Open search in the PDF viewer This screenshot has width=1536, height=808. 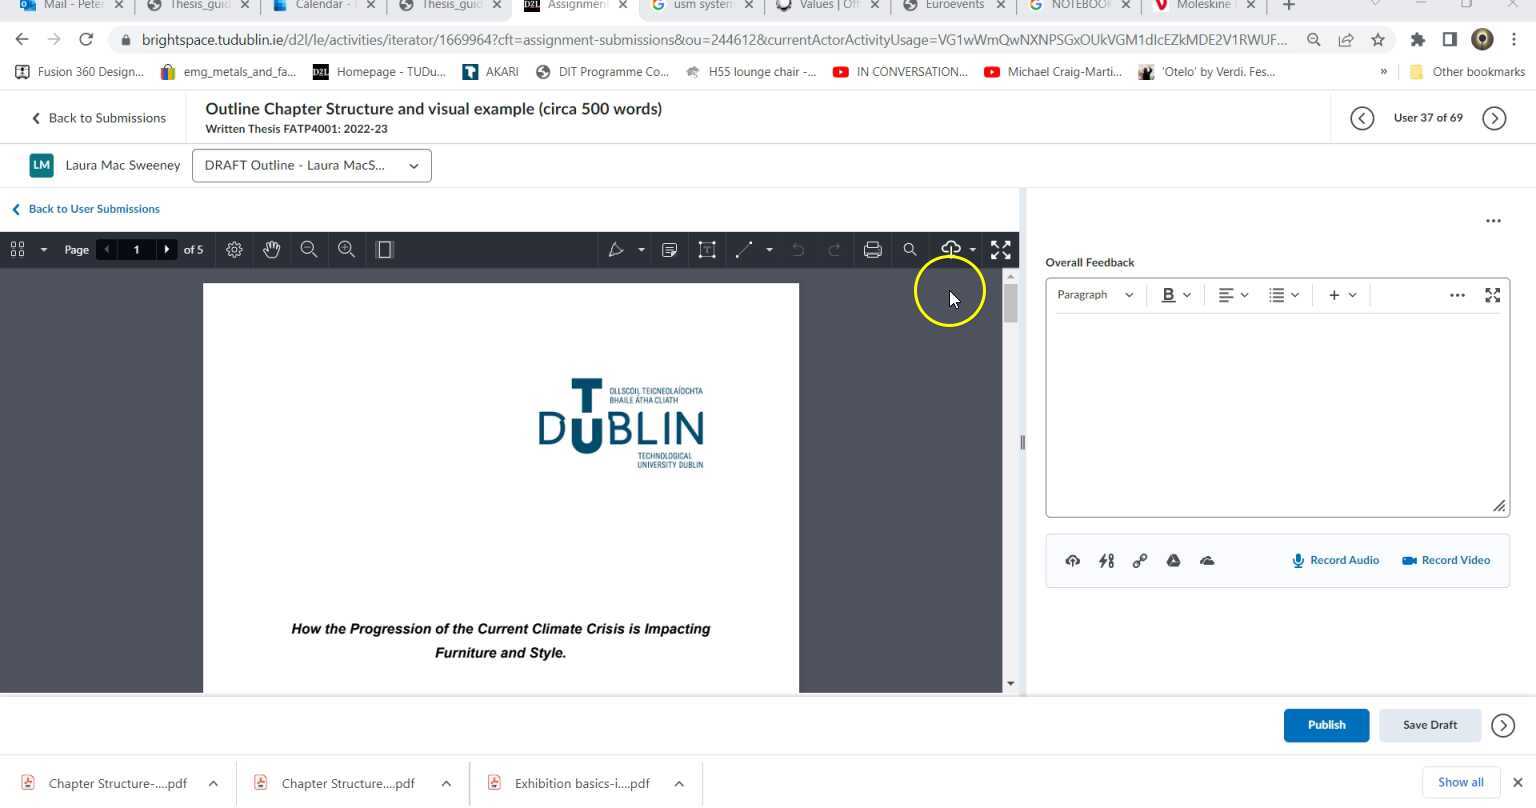pyautogui.click(x=909, y=250)
